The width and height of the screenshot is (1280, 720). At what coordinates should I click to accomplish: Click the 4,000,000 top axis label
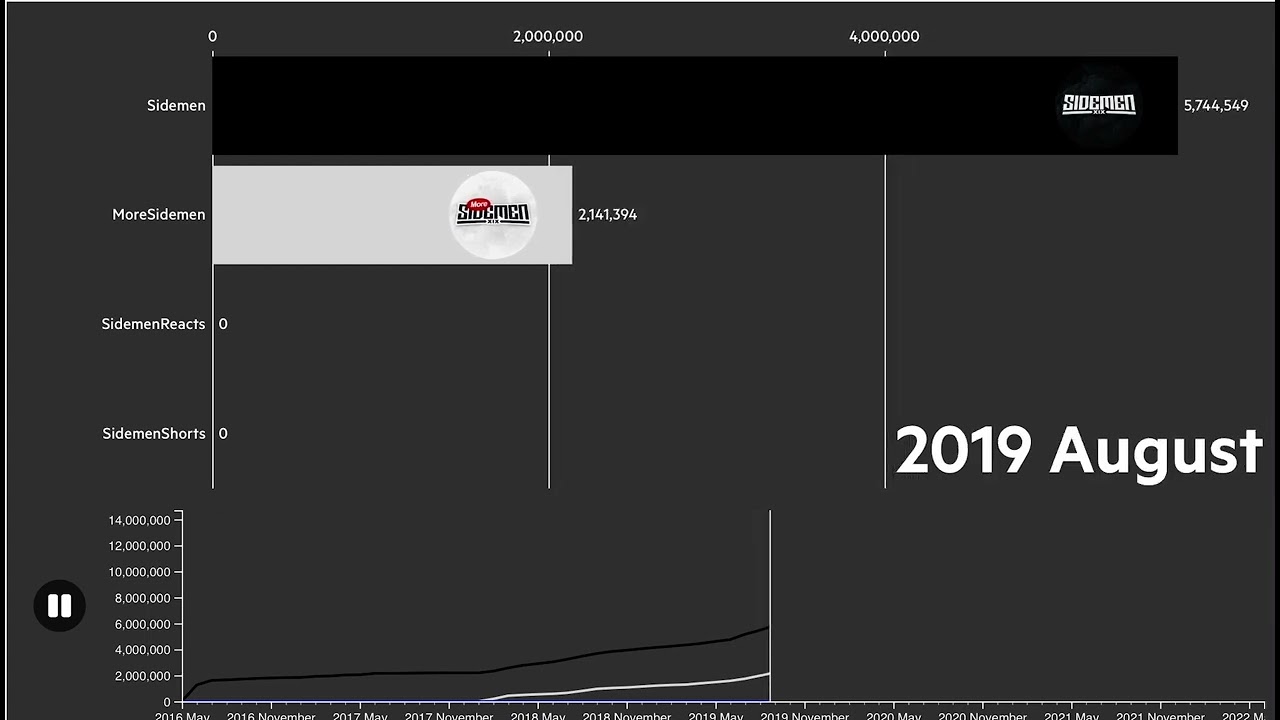click(x=884, y=36)
